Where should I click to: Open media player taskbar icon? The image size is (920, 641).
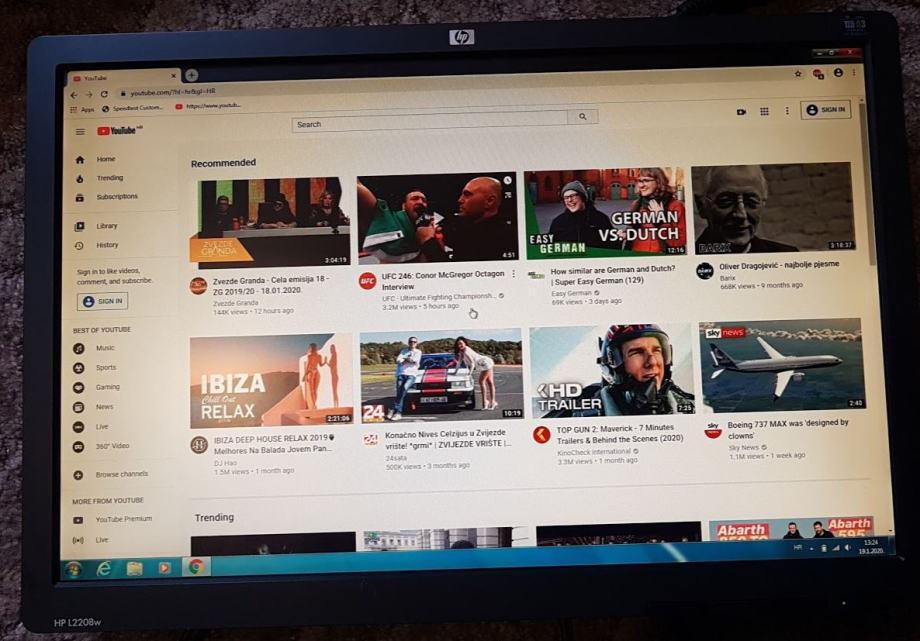pos(165,568)
